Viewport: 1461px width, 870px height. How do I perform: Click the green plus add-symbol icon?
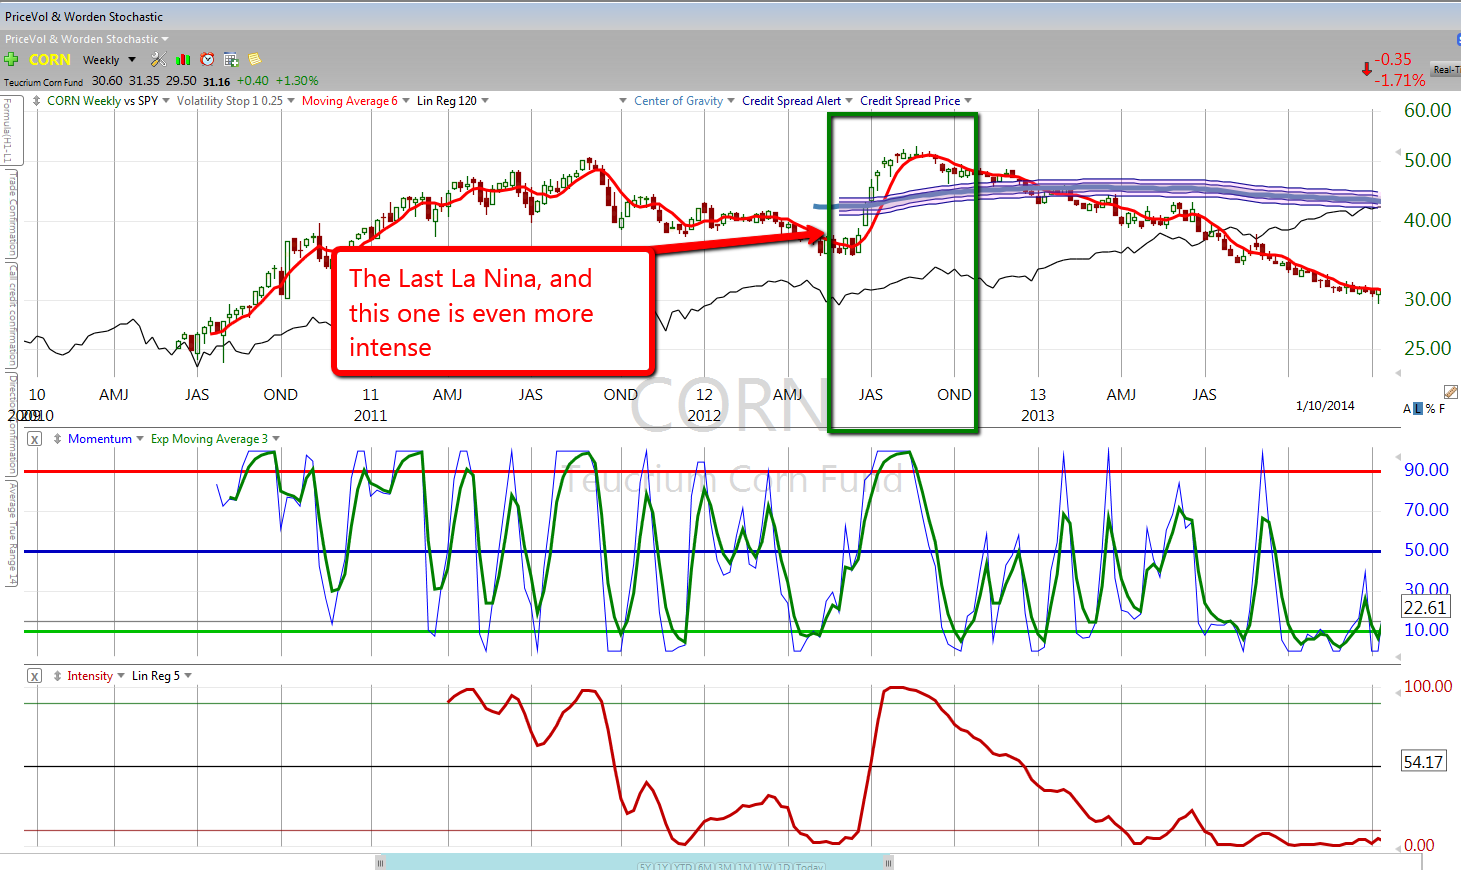click(11, 59)
